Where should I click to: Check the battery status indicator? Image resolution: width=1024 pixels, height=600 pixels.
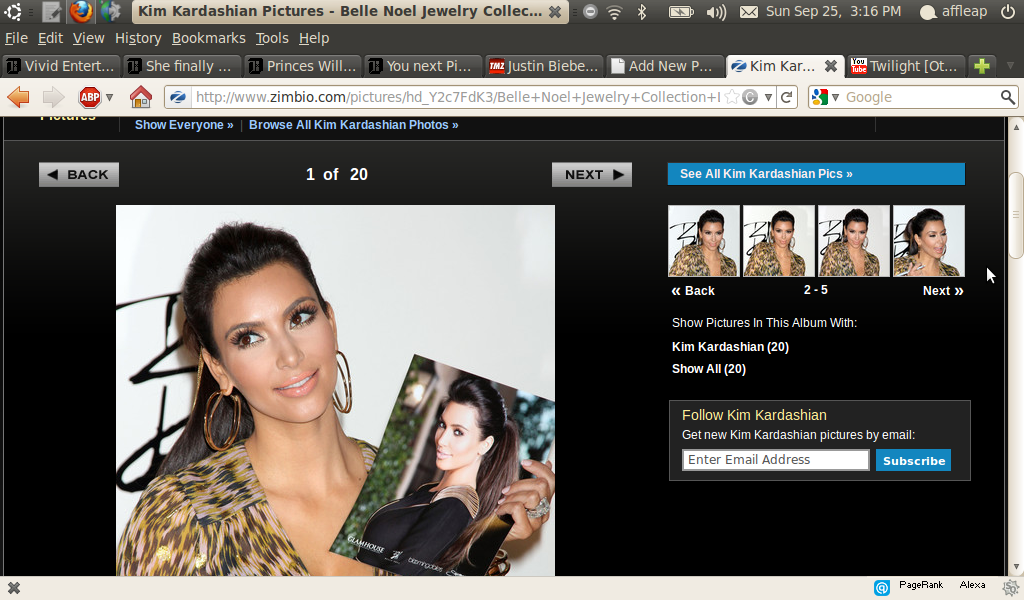(x=680, y=12)
